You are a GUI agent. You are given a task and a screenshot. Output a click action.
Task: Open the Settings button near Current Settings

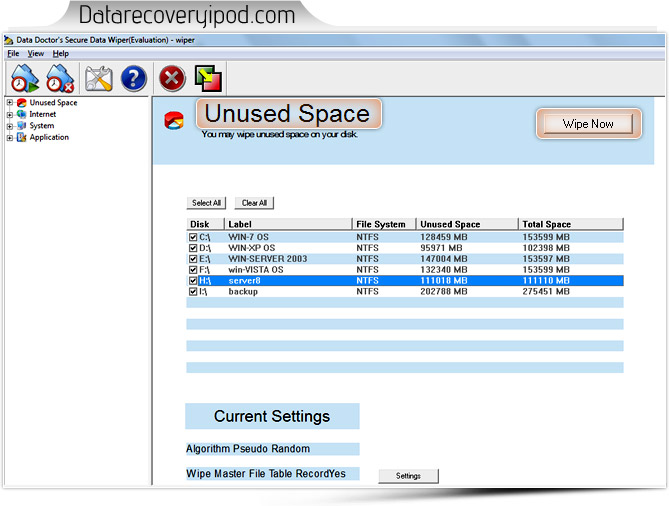coord(408,476)
